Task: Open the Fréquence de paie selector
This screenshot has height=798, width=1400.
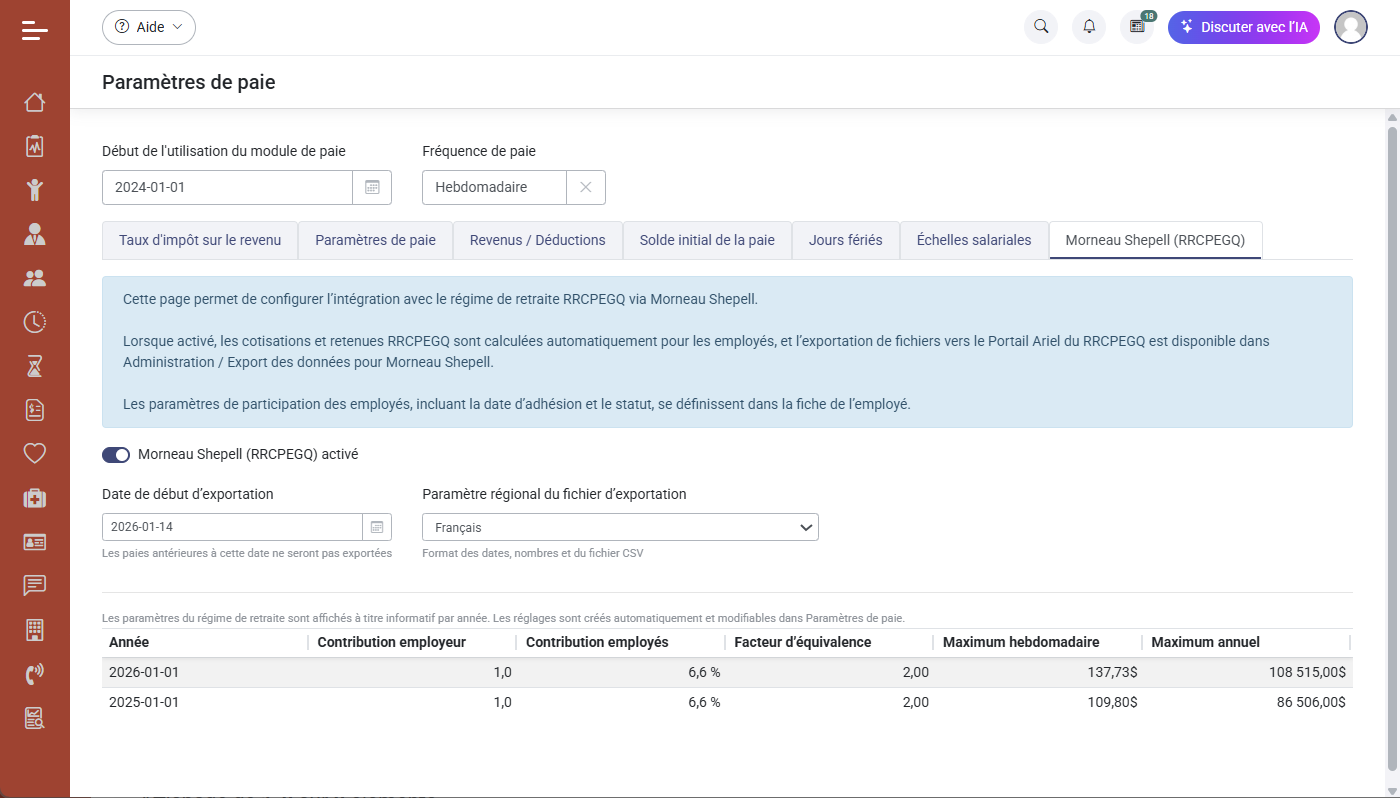Action: tap(494, 187)
